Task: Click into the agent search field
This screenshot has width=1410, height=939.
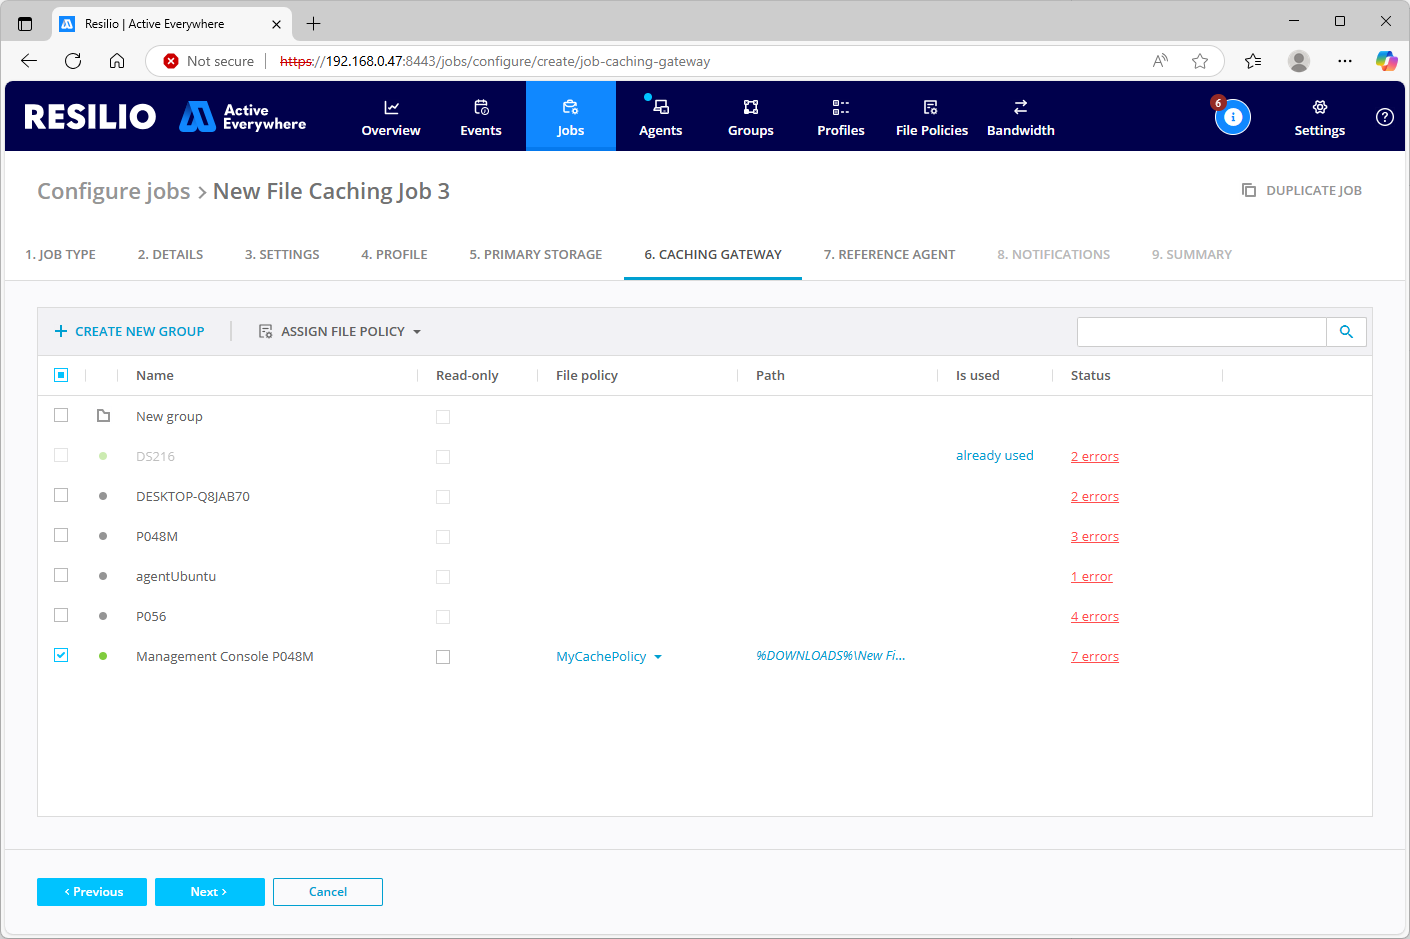Action: click(x=1201, y=332)
